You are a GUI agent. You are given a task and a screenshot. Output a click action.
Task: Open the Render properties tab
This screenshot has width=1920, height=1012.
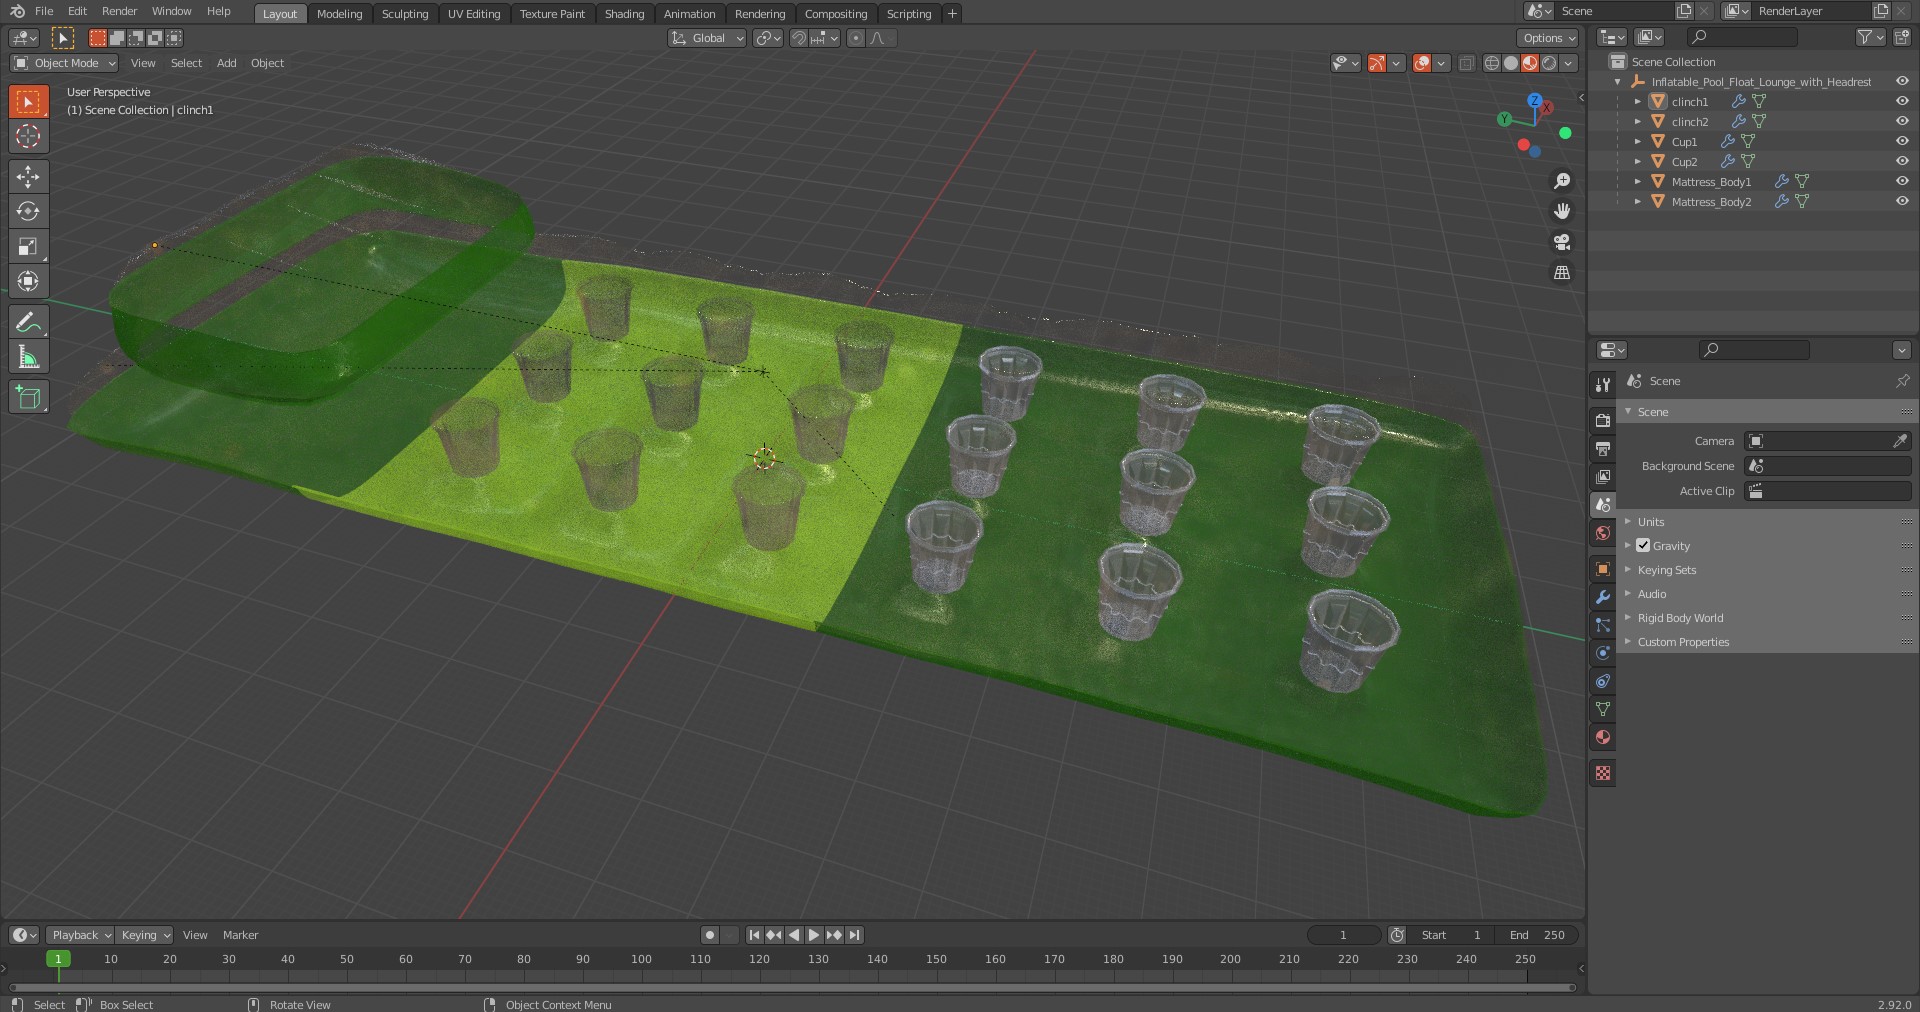click(x=1603, y=420)
